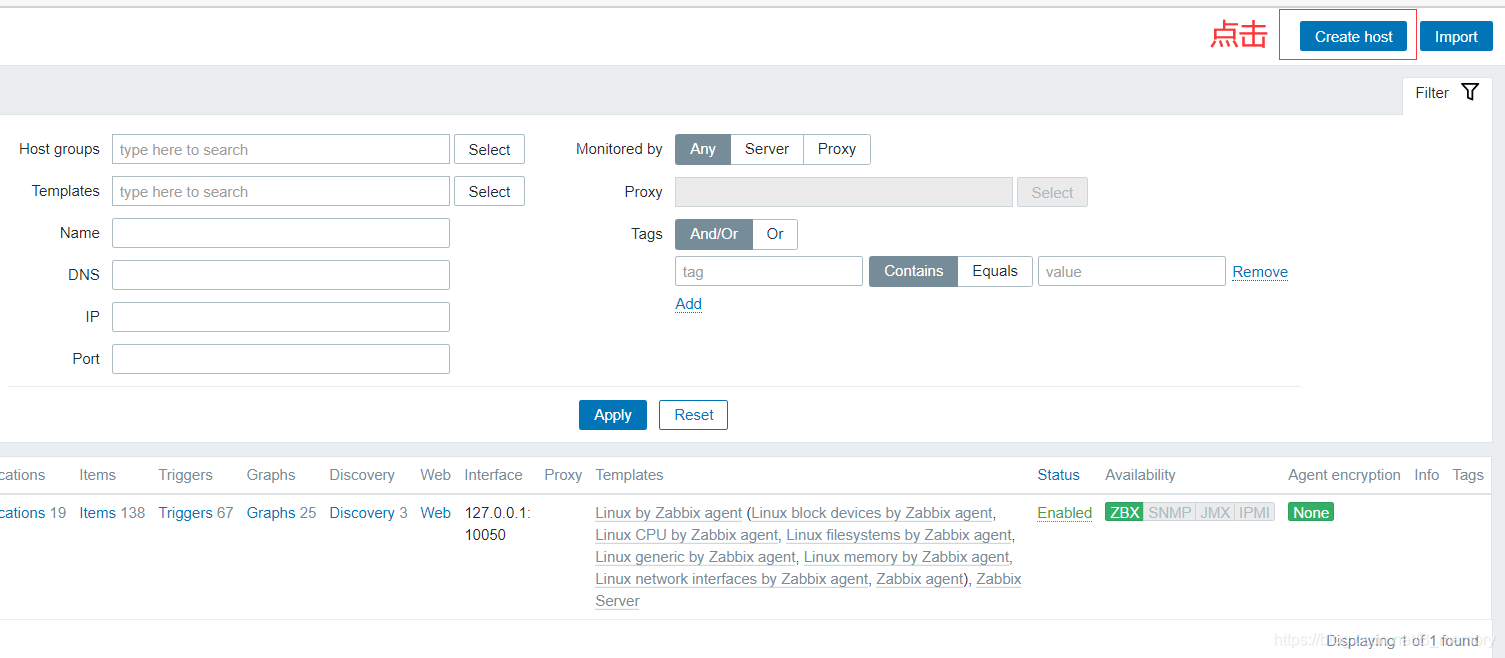Set Monitored by to Any

pos(703,149)
